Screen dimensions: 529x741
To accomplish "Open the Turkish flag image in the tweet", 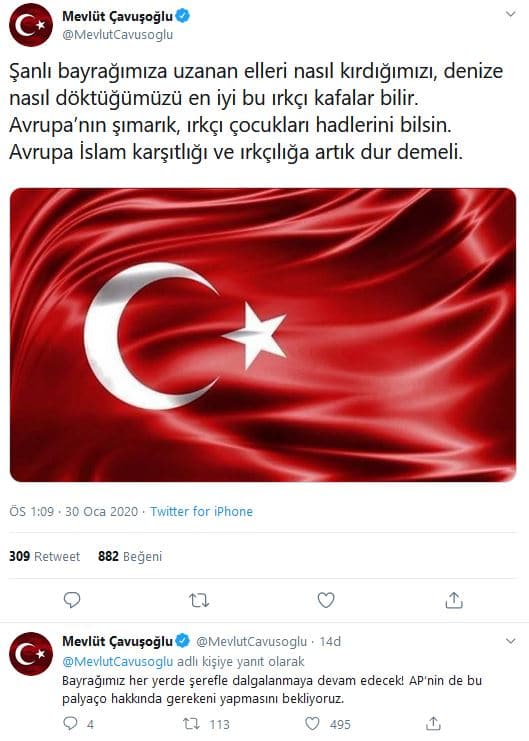I will point(263,335).
